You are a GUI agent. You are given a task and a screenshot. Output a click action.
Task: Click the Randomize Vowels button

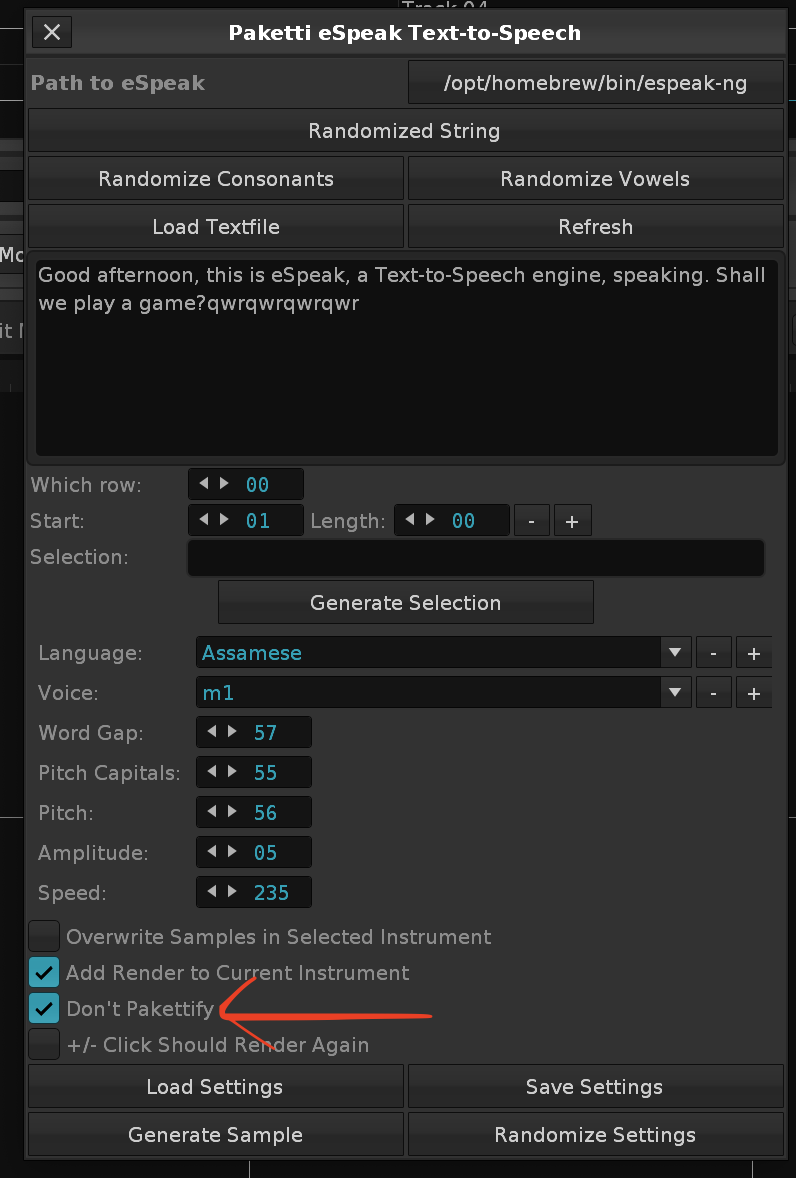click(595, 179)
